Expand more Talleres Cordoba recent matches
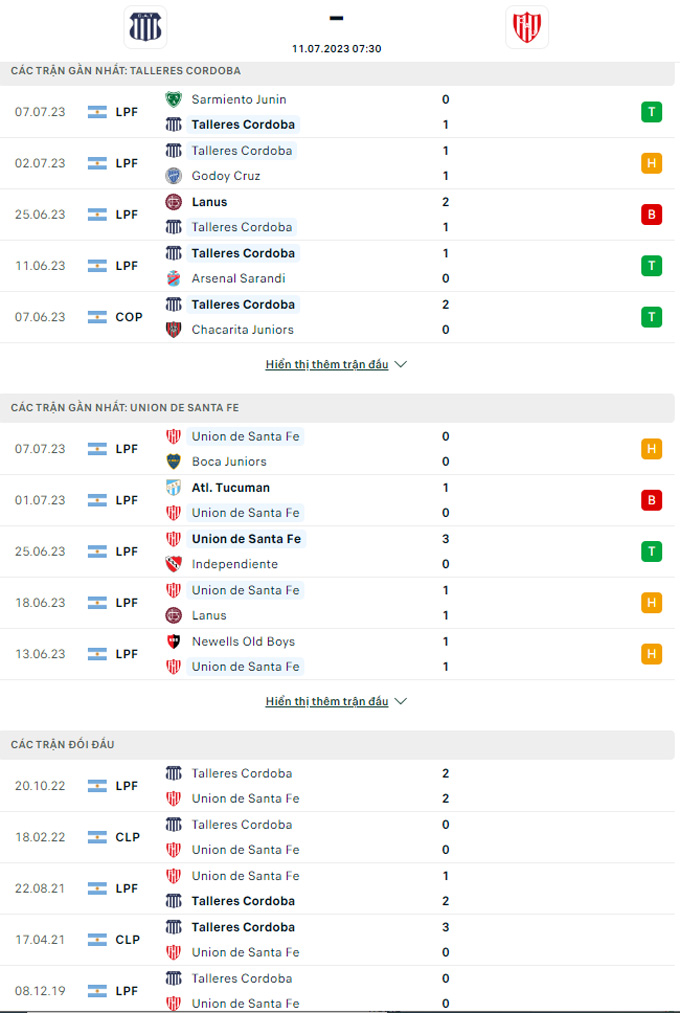 click(x=336, y=365)
